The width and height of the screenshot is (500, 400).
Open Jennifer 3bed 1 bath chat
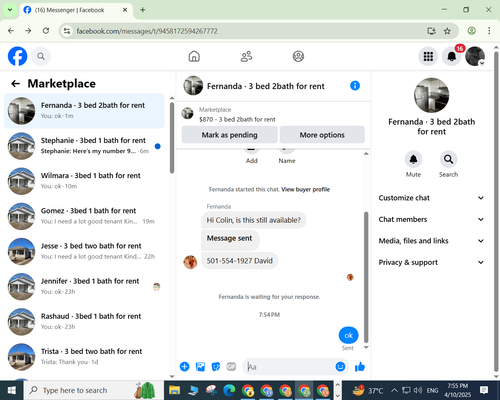coord(85,287)
